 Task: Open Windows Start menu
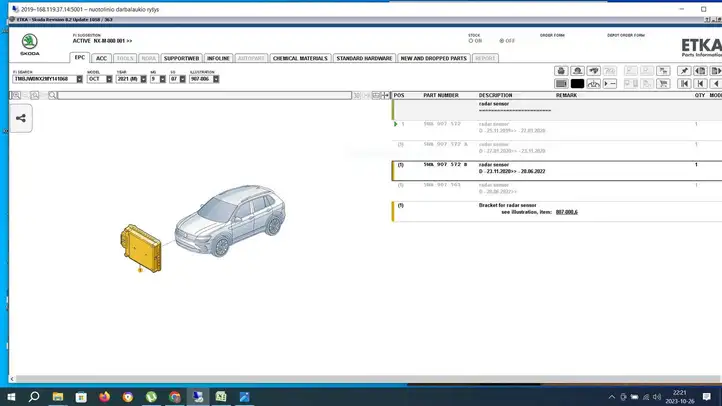pos(11,397)
